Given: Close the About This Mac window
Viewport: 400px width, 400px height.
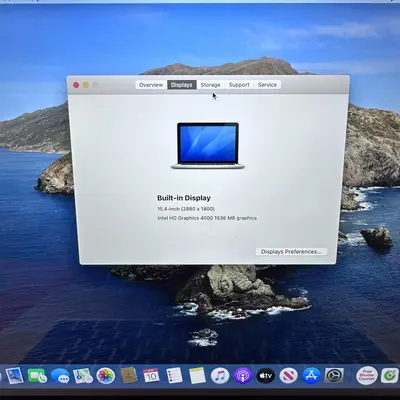Looking at the screenshot, I should tap(76, 85).
